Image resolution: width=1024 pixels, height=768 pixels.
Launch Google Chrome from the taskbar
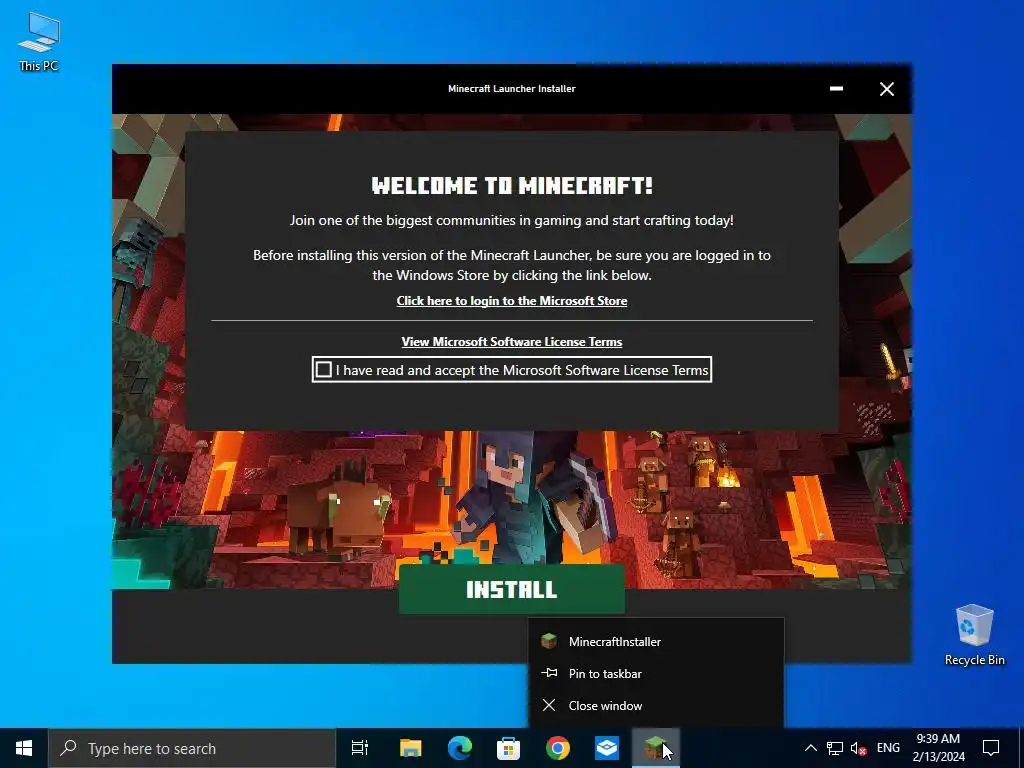pyautogui.click(x=558, y=748)
